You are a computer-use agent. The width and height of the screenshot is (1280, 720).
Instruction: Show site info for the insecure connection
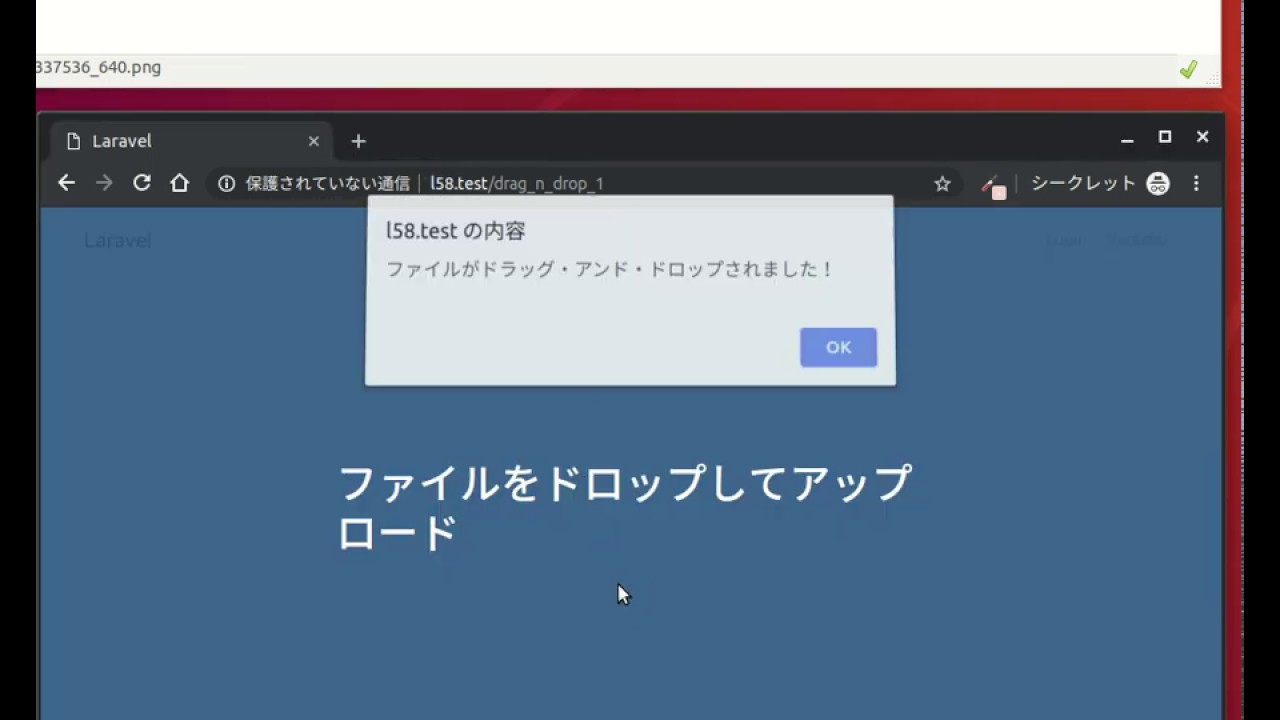click(227, 183)
